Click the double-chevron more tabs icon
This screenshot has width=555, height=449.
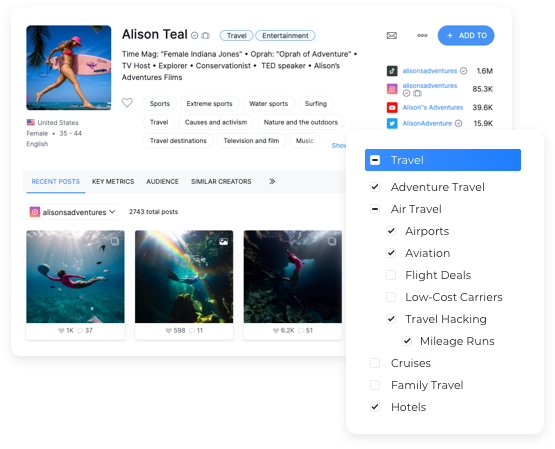(272, 182)
